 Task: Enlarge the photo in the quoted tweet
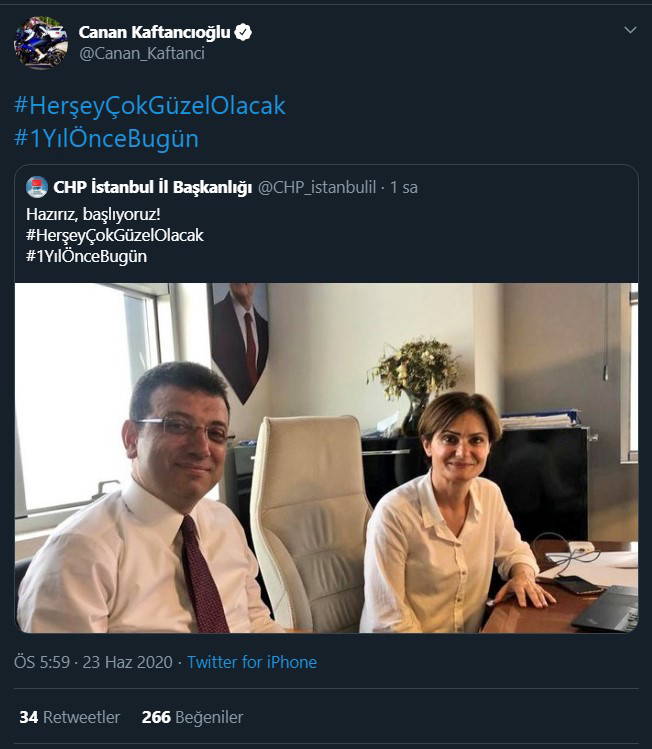click(326, 458)
